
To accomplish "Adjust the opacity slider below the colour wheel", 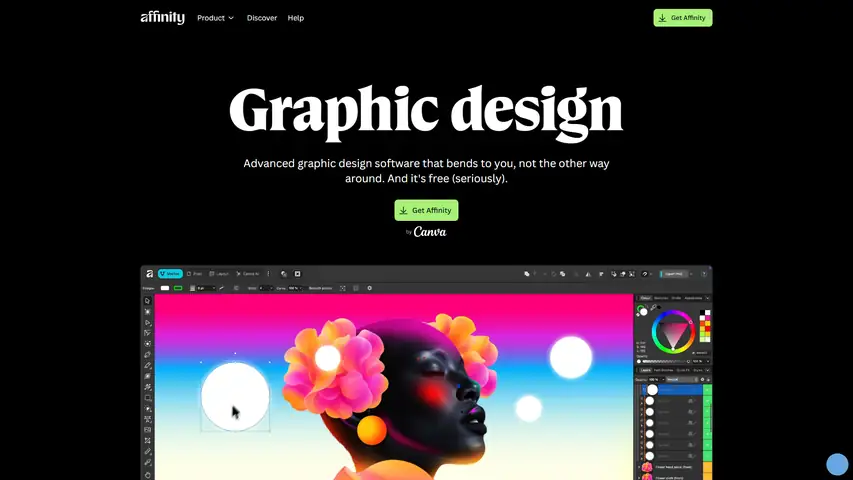I will tap(664, 361).
